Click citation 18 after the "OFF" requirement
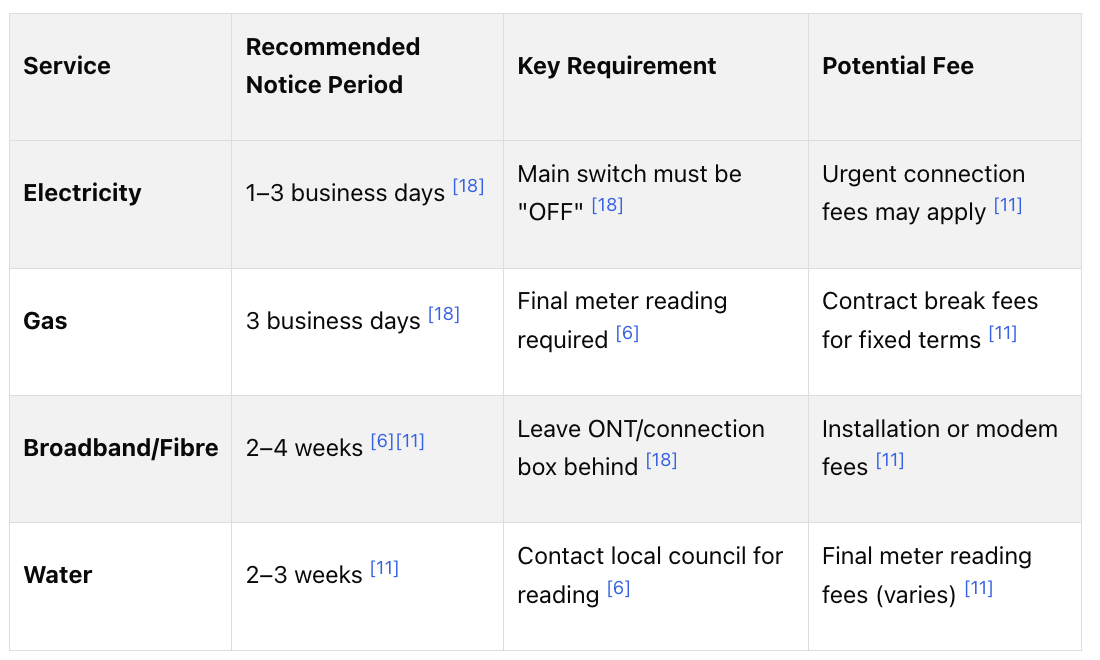The width and height of the screenshot is (1100, 660). point(607,206)
